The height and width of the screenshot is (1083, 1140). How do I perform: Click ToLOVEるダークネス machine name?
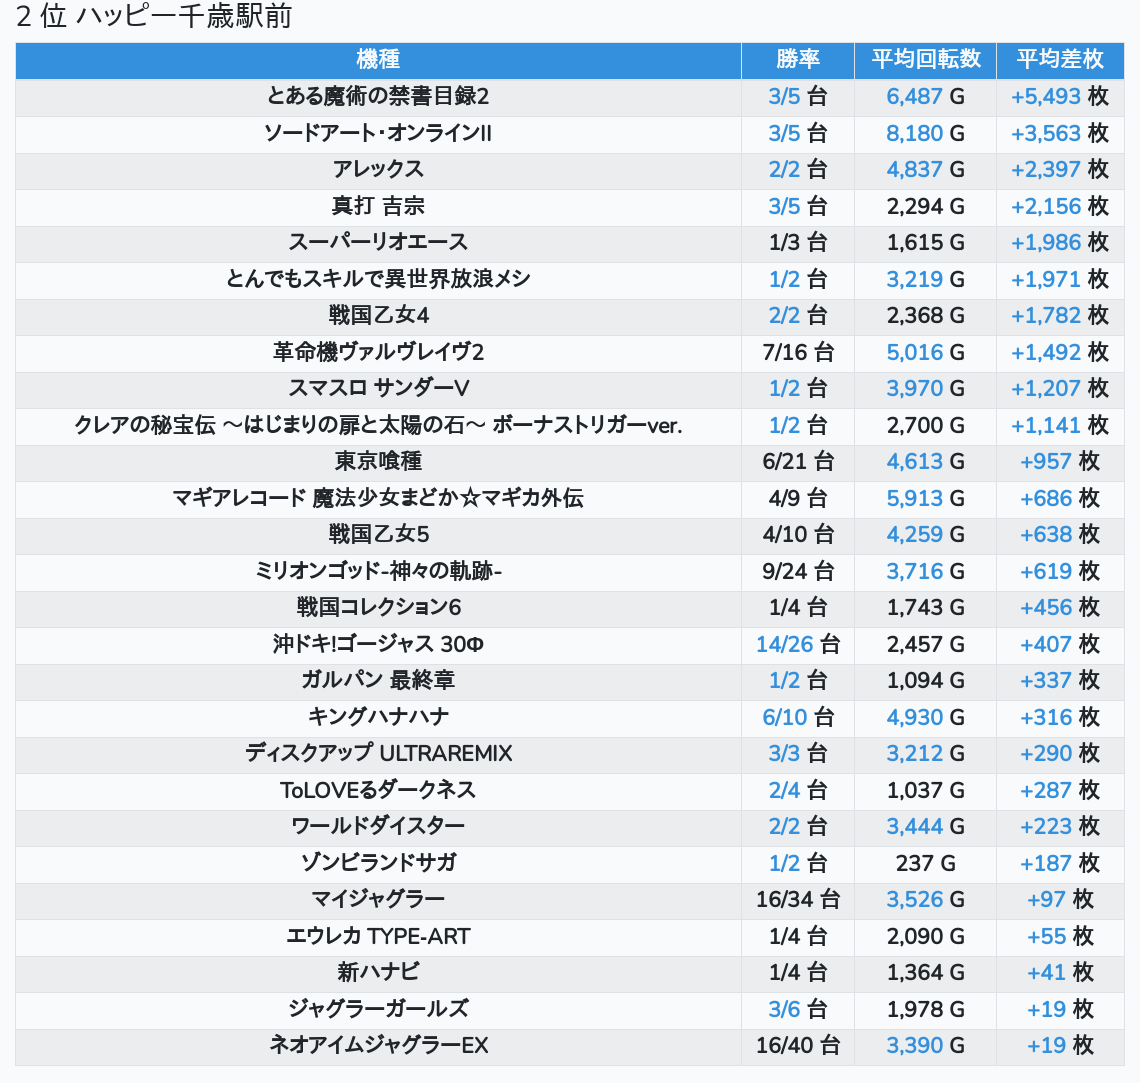point(378,790)
